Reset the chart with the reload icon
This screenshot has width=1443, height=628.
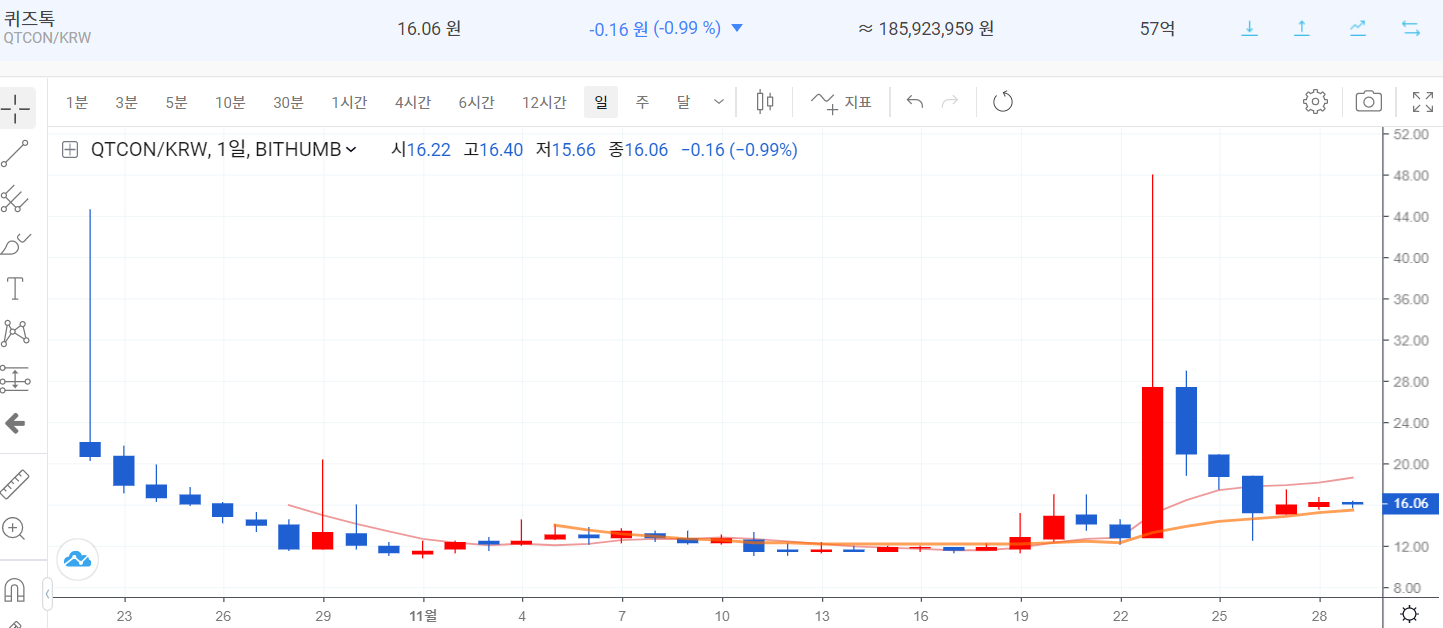[1003, 101]
